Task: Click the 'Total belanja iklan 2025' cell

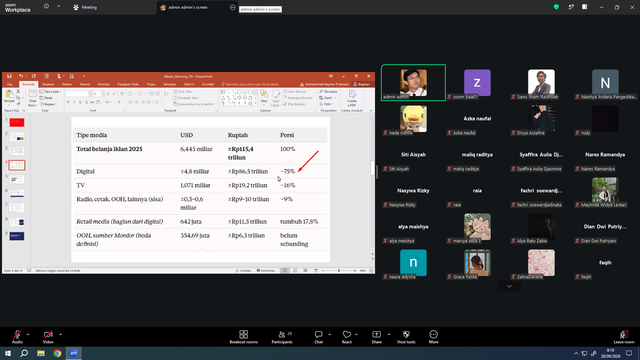Action: [109, 149]
